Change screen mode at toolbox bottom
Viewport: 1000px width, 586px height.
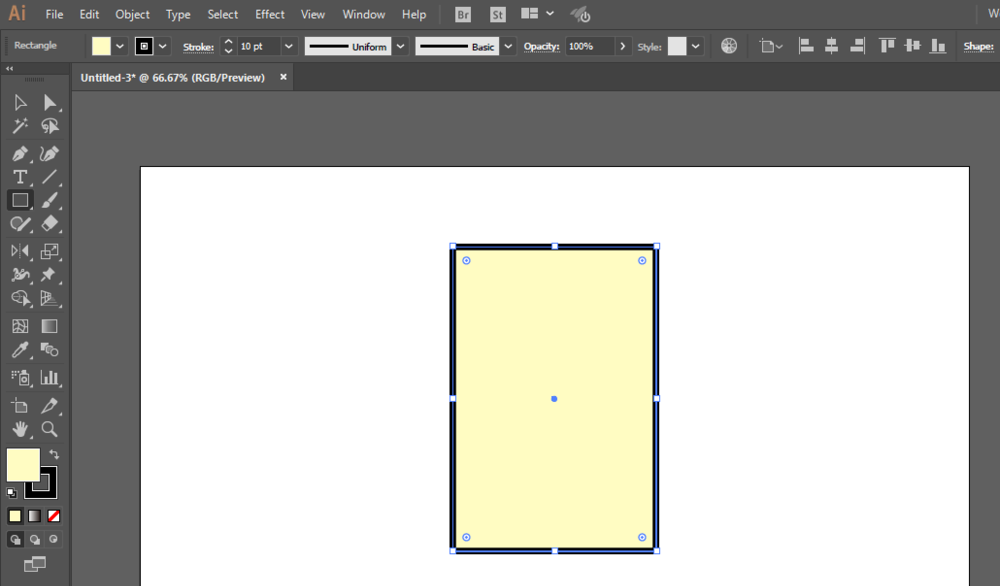(34, 564)
